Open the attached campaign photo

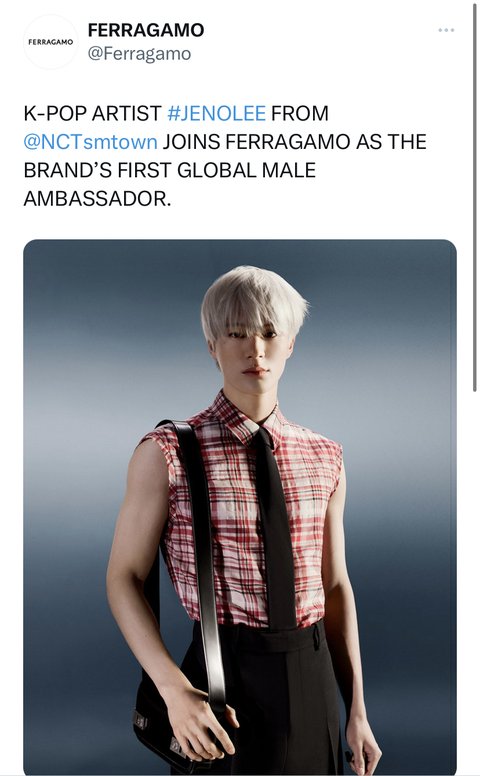tap(240, 507)
